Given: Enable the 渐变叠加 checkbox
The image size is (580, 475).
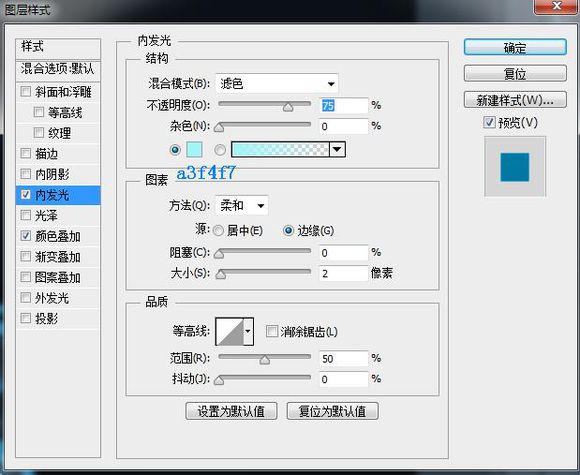Looking at the screenshot, I should click(26, 256).
